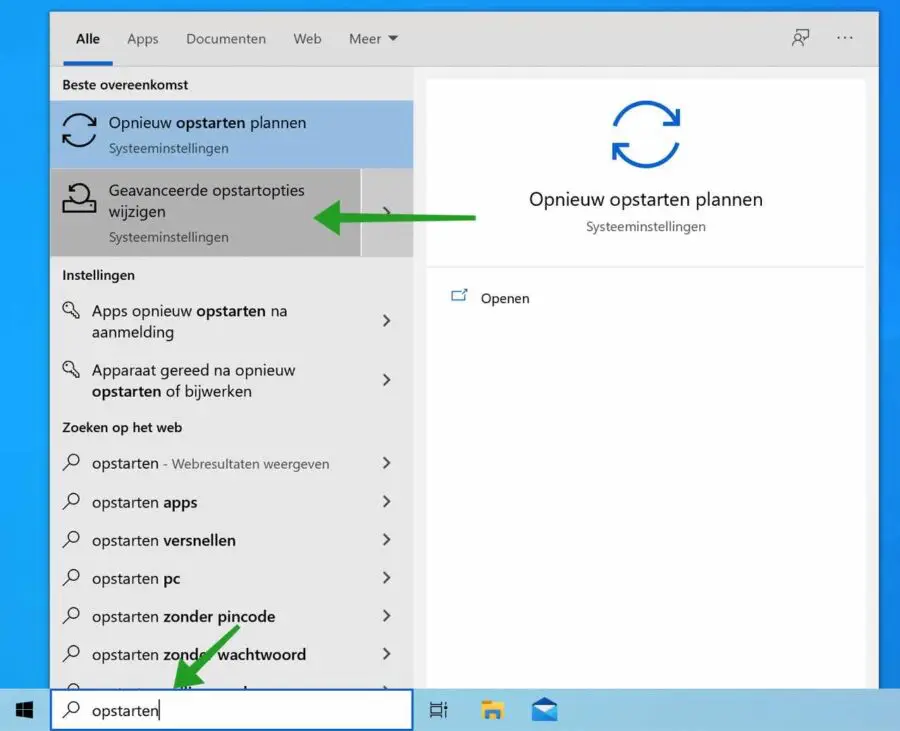Click the search icon beside opstarten zonder pincode

click(x=72, y=615)
